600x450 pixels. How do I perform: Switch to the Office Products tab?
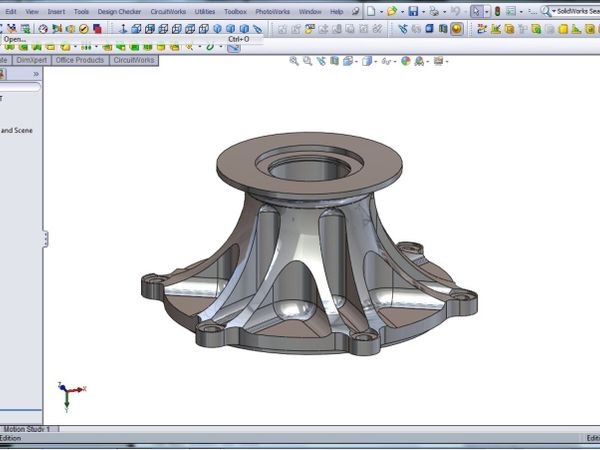[x=80, y=60]
